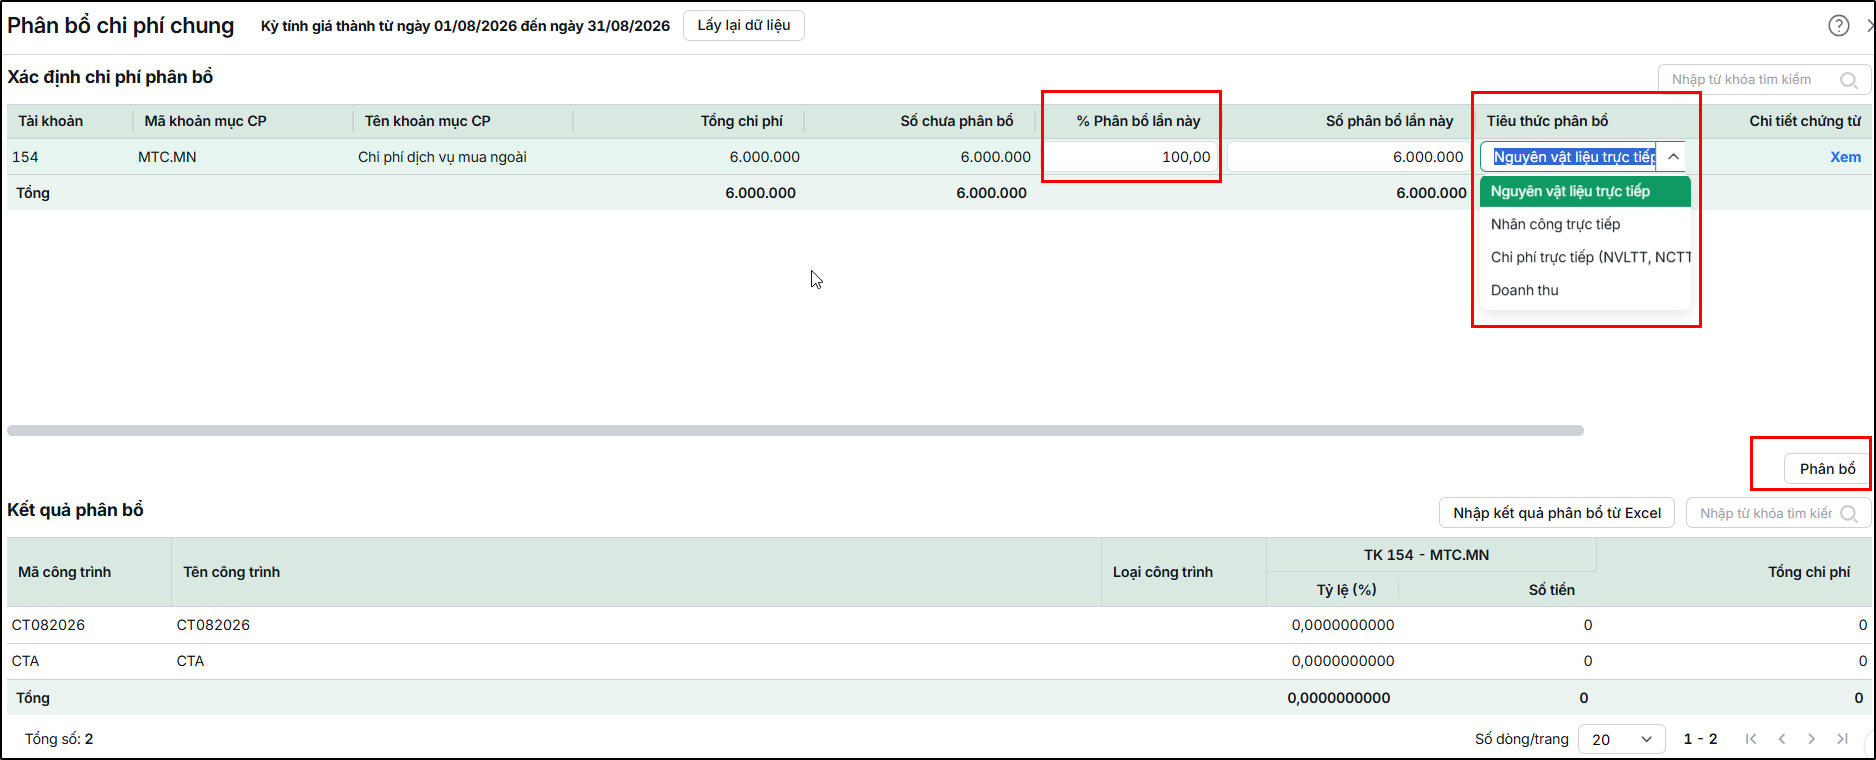Screen dimensions: 1876x760
Task: Click search magnifier in cost allocation search box
Action: [x=1849, y=80]
